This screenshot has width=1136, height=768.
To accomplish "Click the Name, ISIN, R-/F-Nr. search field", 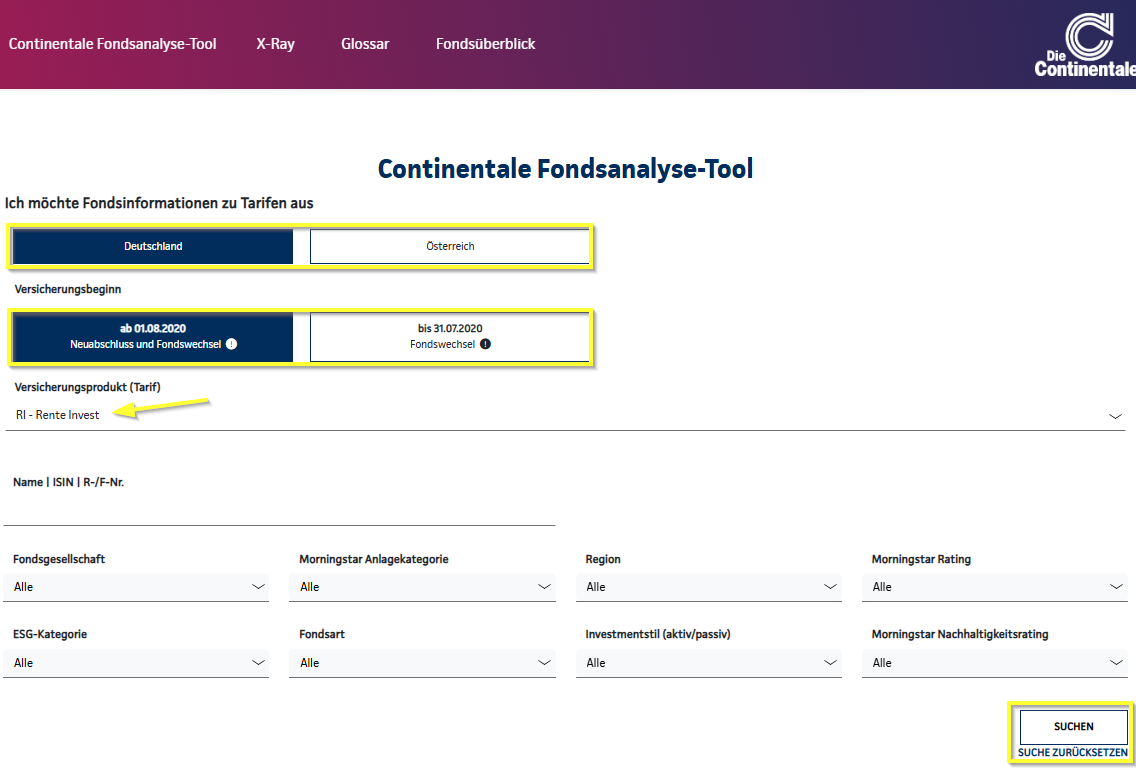I will point(280,511).
